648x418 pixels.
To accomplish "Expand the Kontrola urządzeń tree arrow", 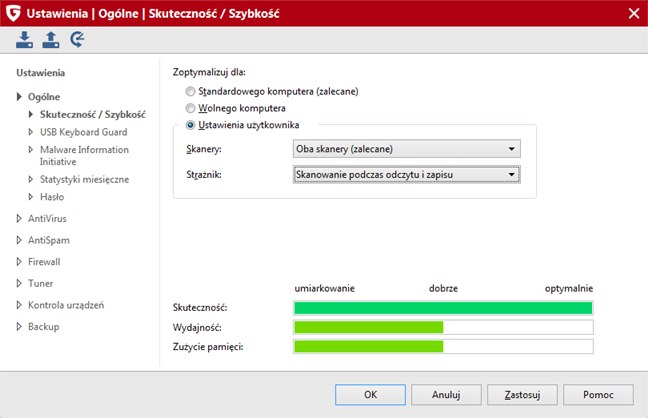I will [x=19, y=305].
